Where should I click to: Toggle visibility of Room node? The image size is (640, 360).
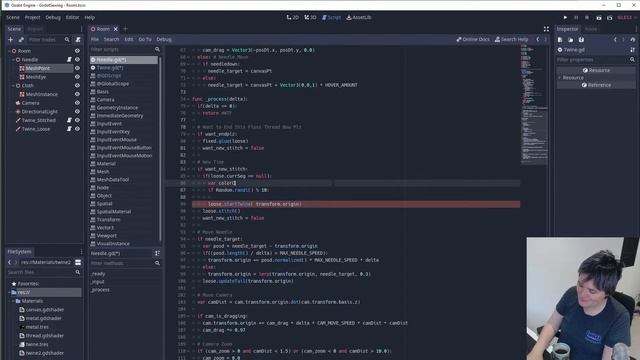[77, 51]
